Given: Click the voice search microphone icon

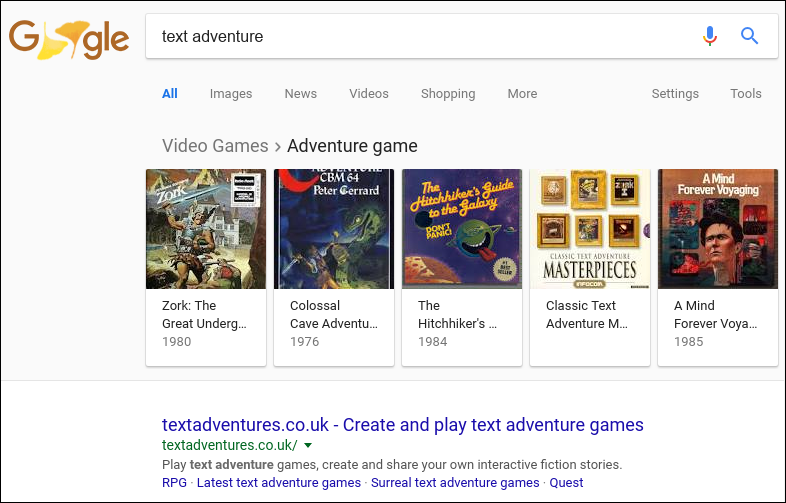Looking at the screenshot, I should tap(709, 36).
